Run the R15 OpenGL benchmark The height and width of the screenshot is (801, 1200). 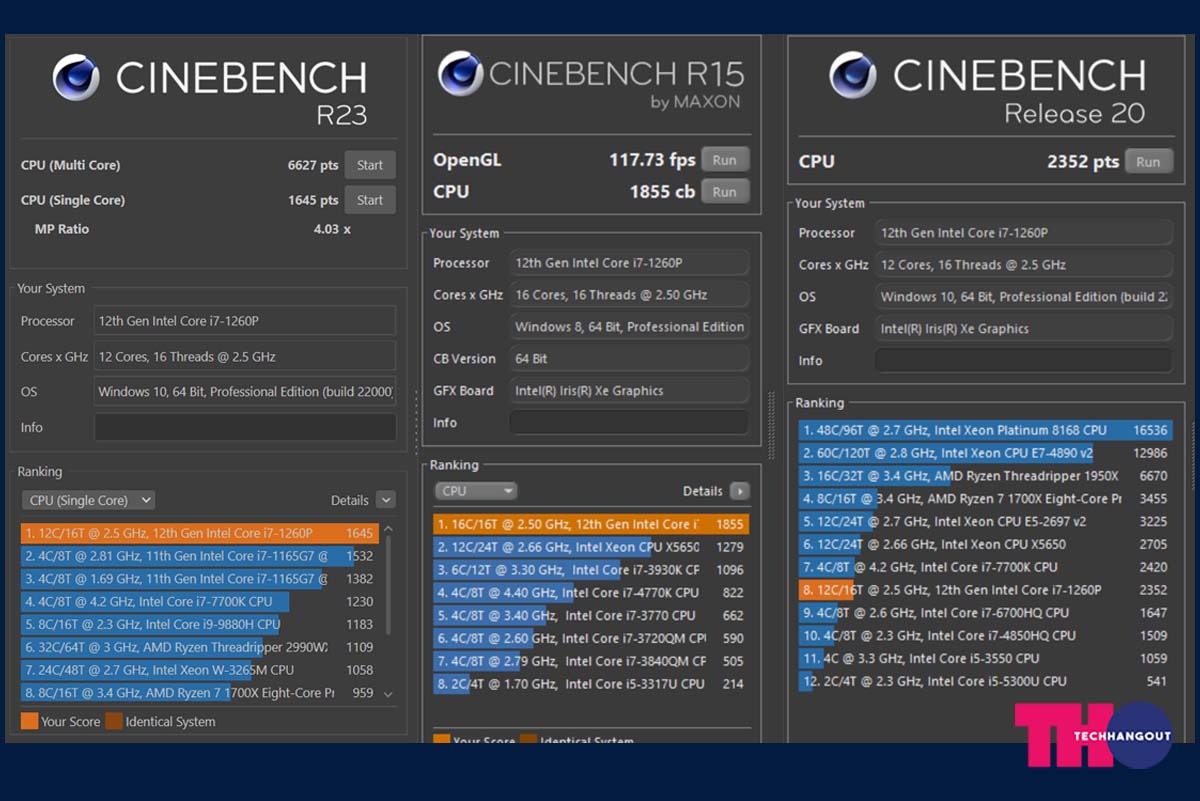coord(725,160)
